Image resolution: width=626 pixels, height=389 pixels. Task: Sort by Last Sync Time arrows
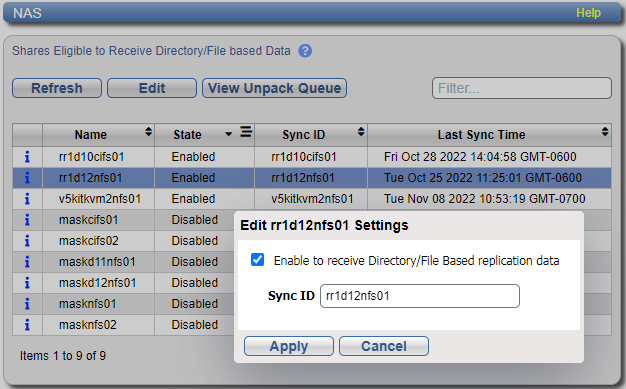[x=605, y=132]
